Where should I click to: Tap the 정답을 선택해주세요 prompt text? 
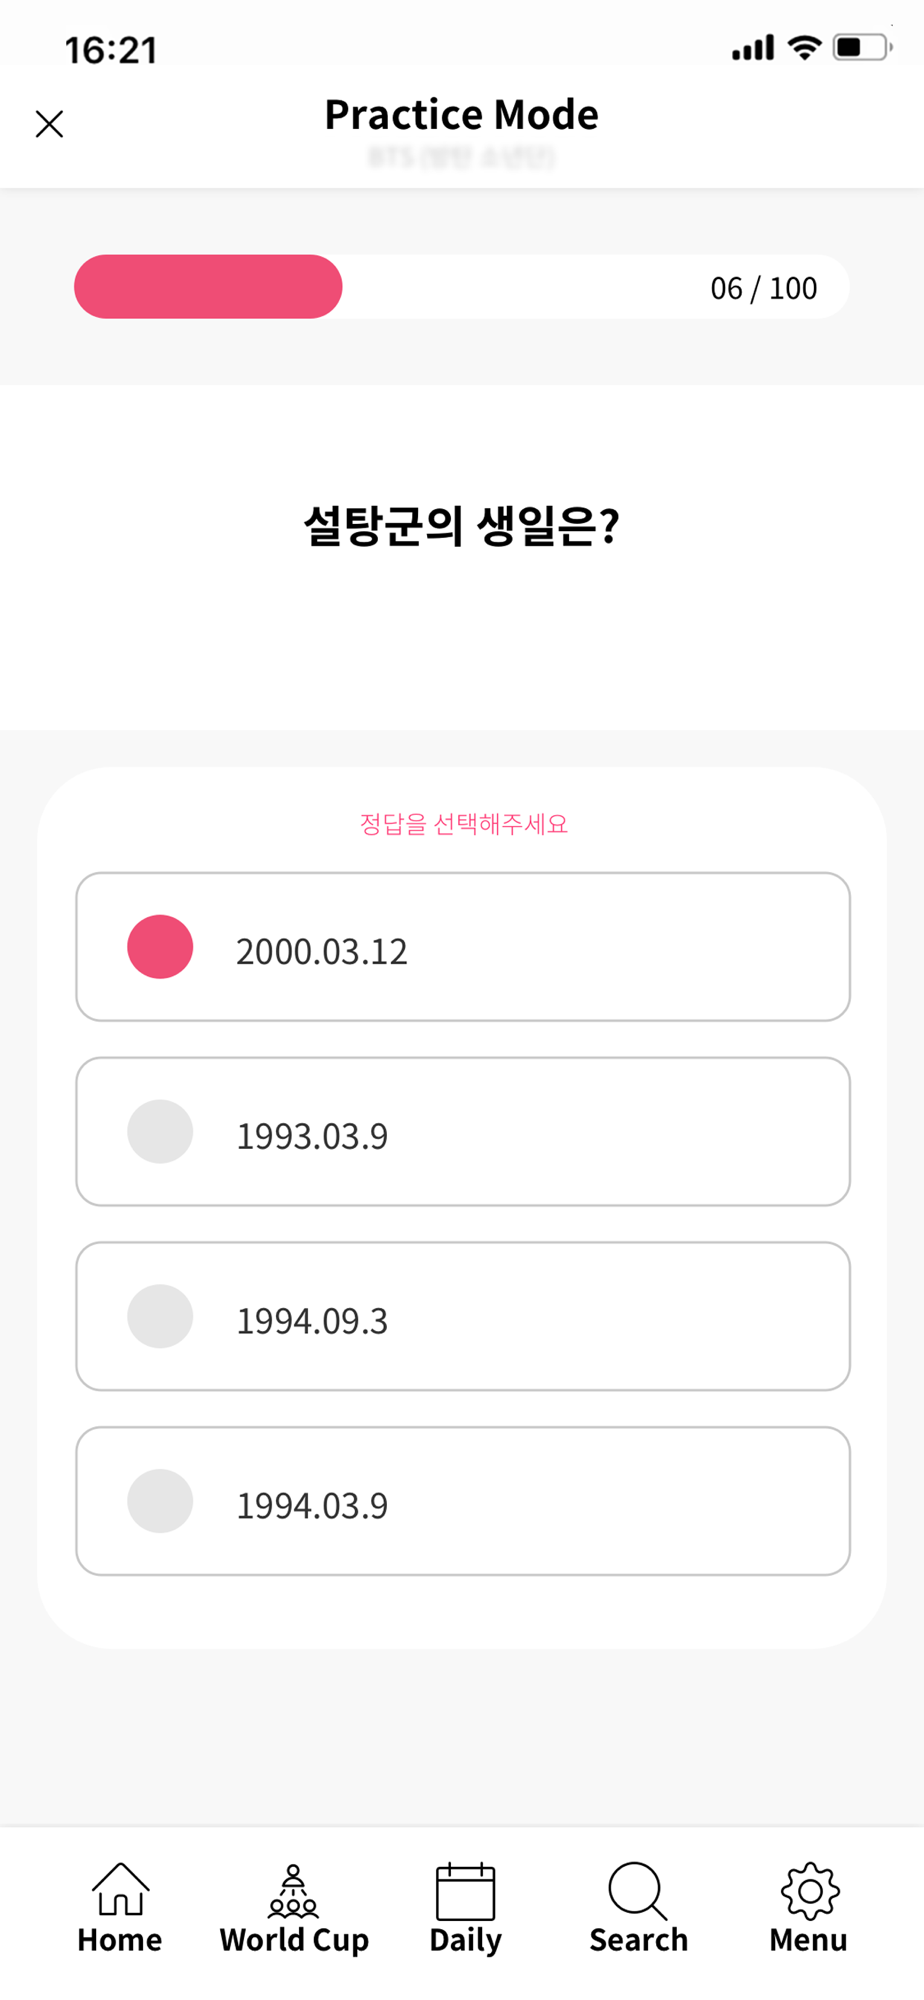[x=464, y=824]
